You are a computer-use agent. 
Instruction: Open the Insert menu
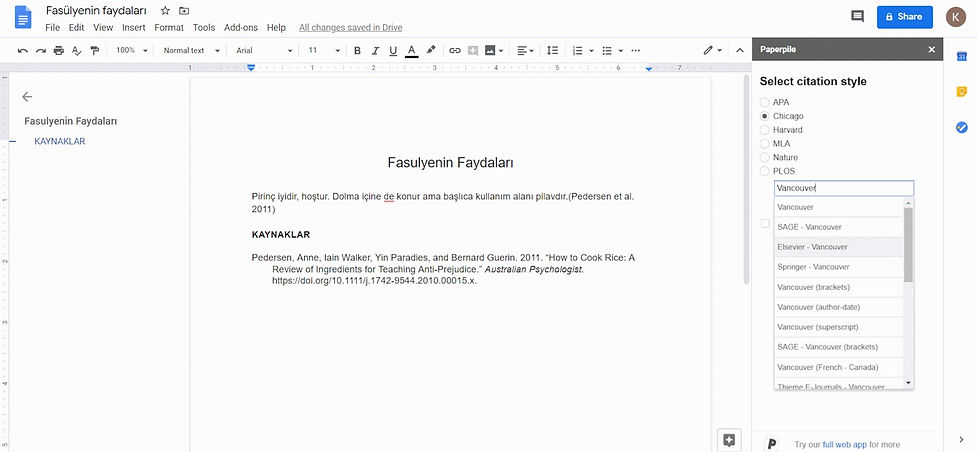click(133, 27)
